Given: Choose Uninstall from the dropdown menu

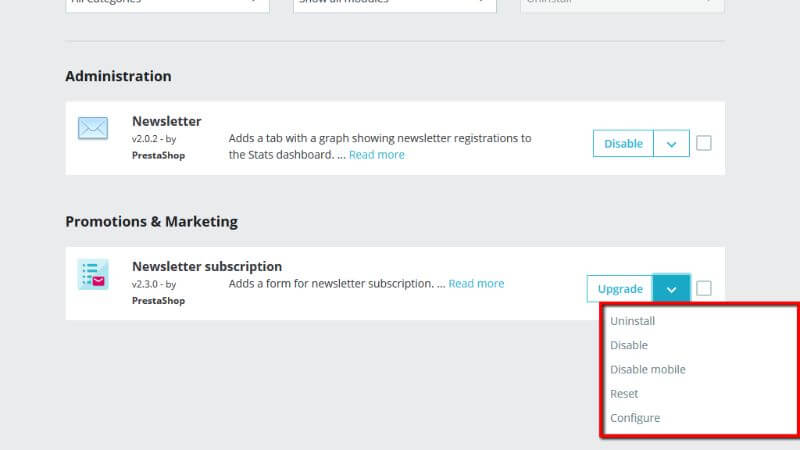Looking at the screenshot, I should (x=633, y=321).
